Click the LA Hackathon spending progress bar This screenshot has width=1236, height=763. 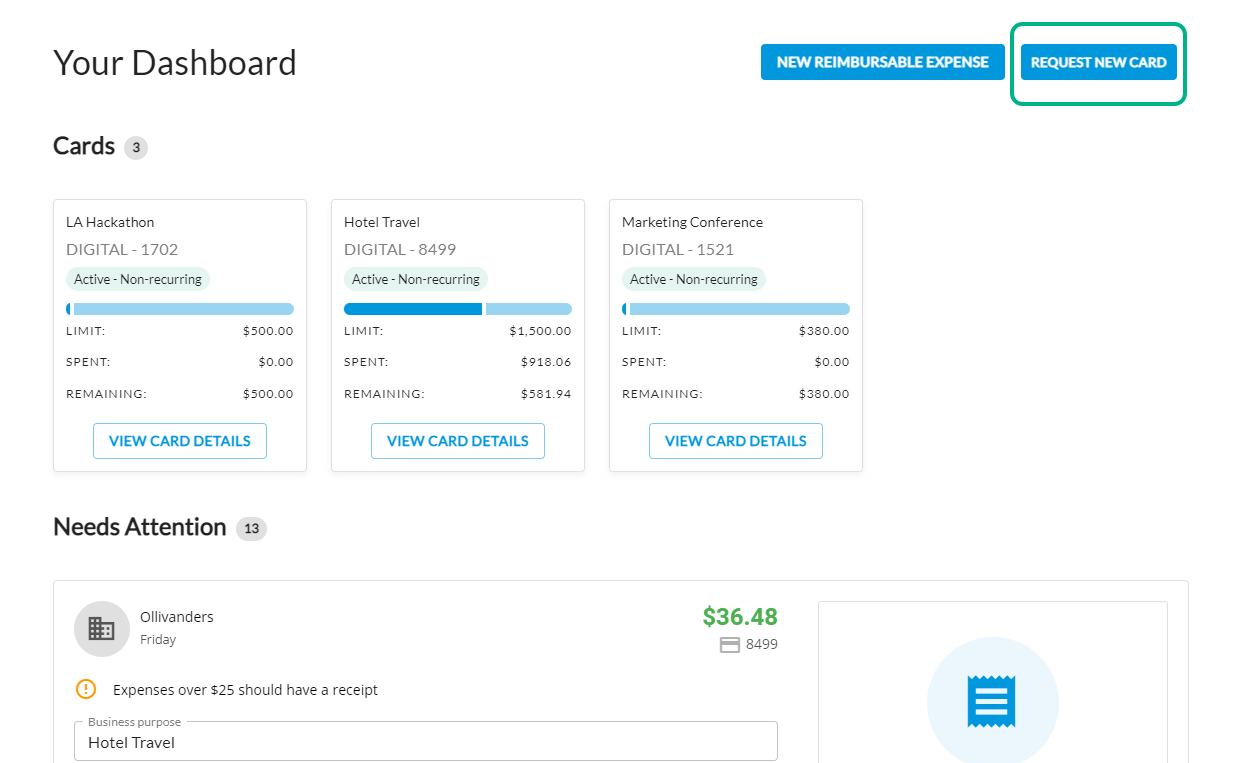[180, 309]
